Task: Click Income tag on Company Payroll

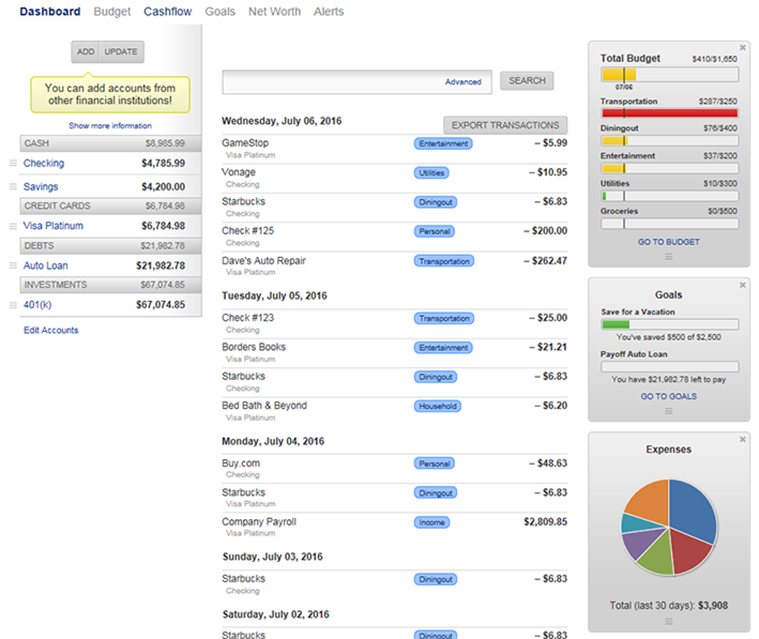Action: pos(432,522)
